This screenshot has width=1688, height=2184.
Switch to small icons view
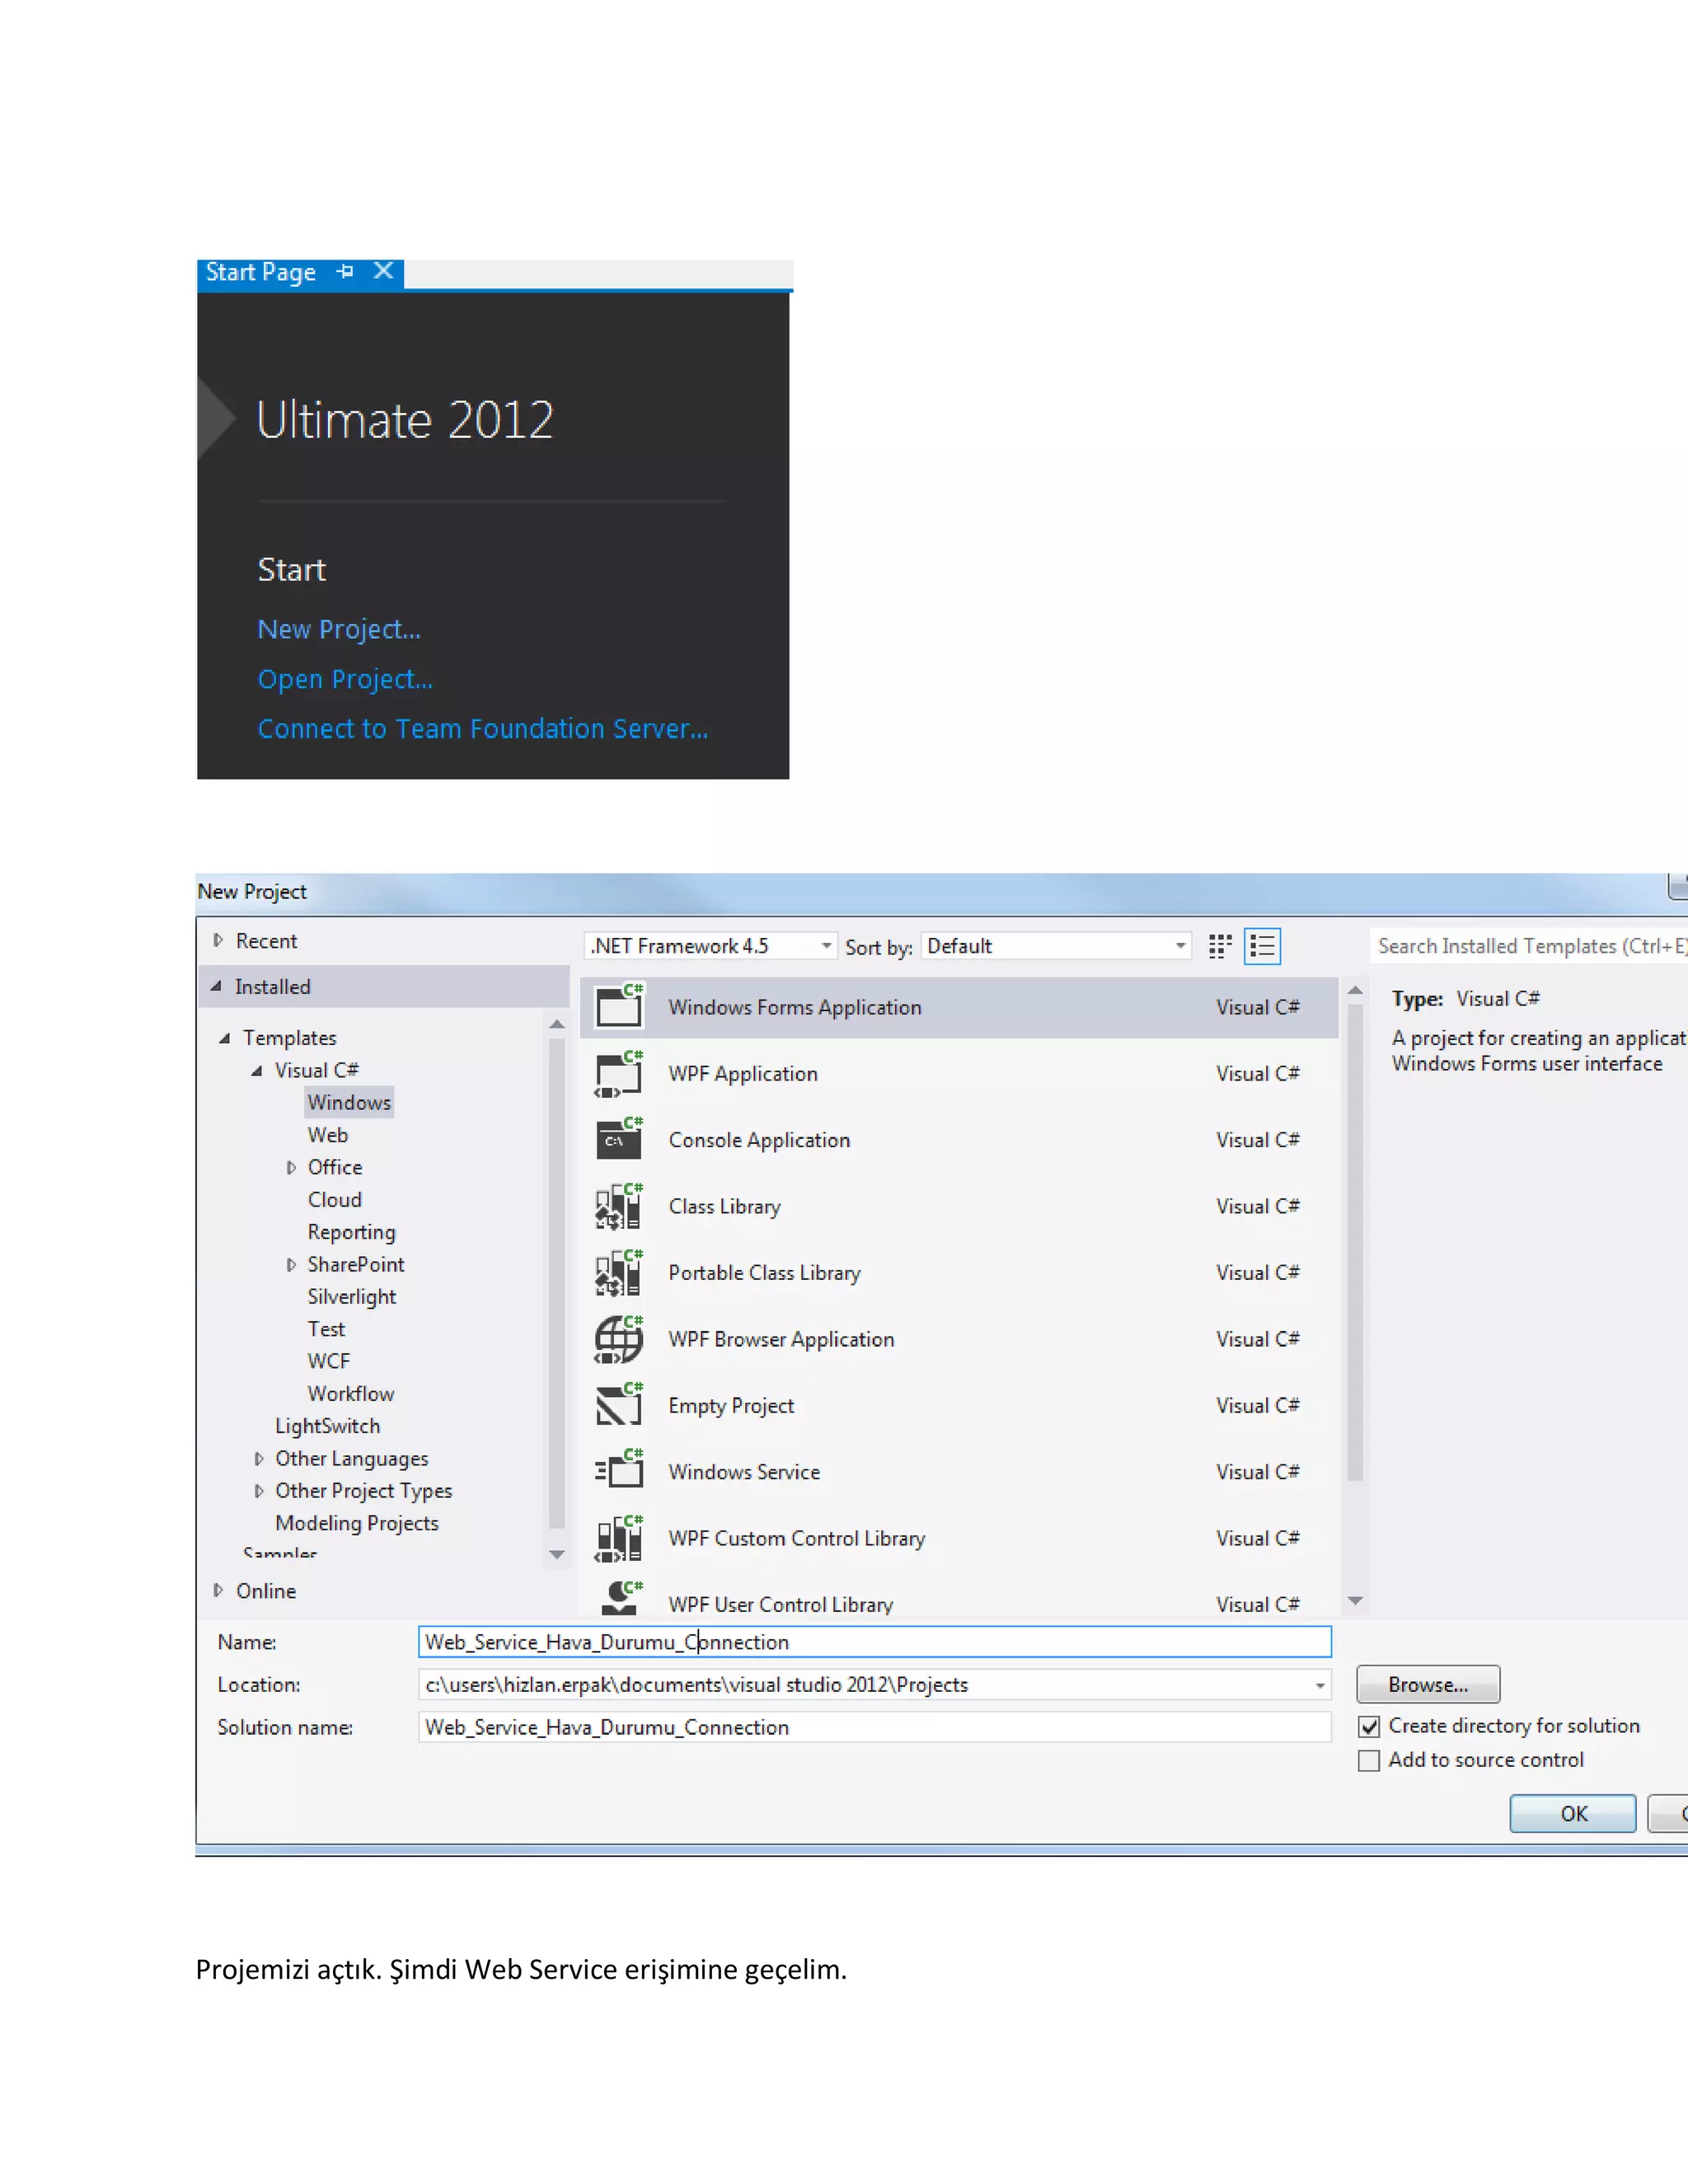pos(1219,946)
